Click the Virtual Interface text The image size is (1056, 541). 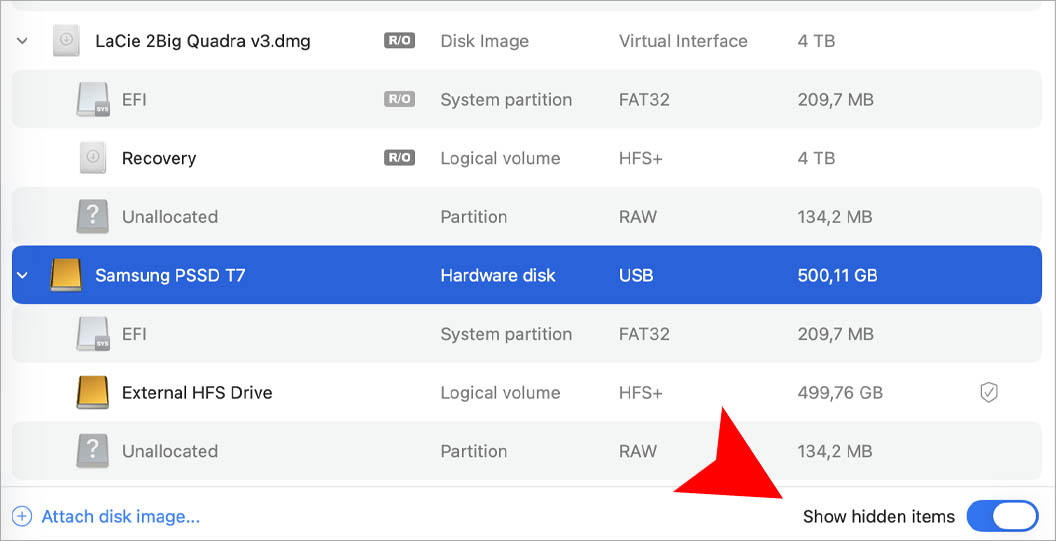(x=683, y=41)
